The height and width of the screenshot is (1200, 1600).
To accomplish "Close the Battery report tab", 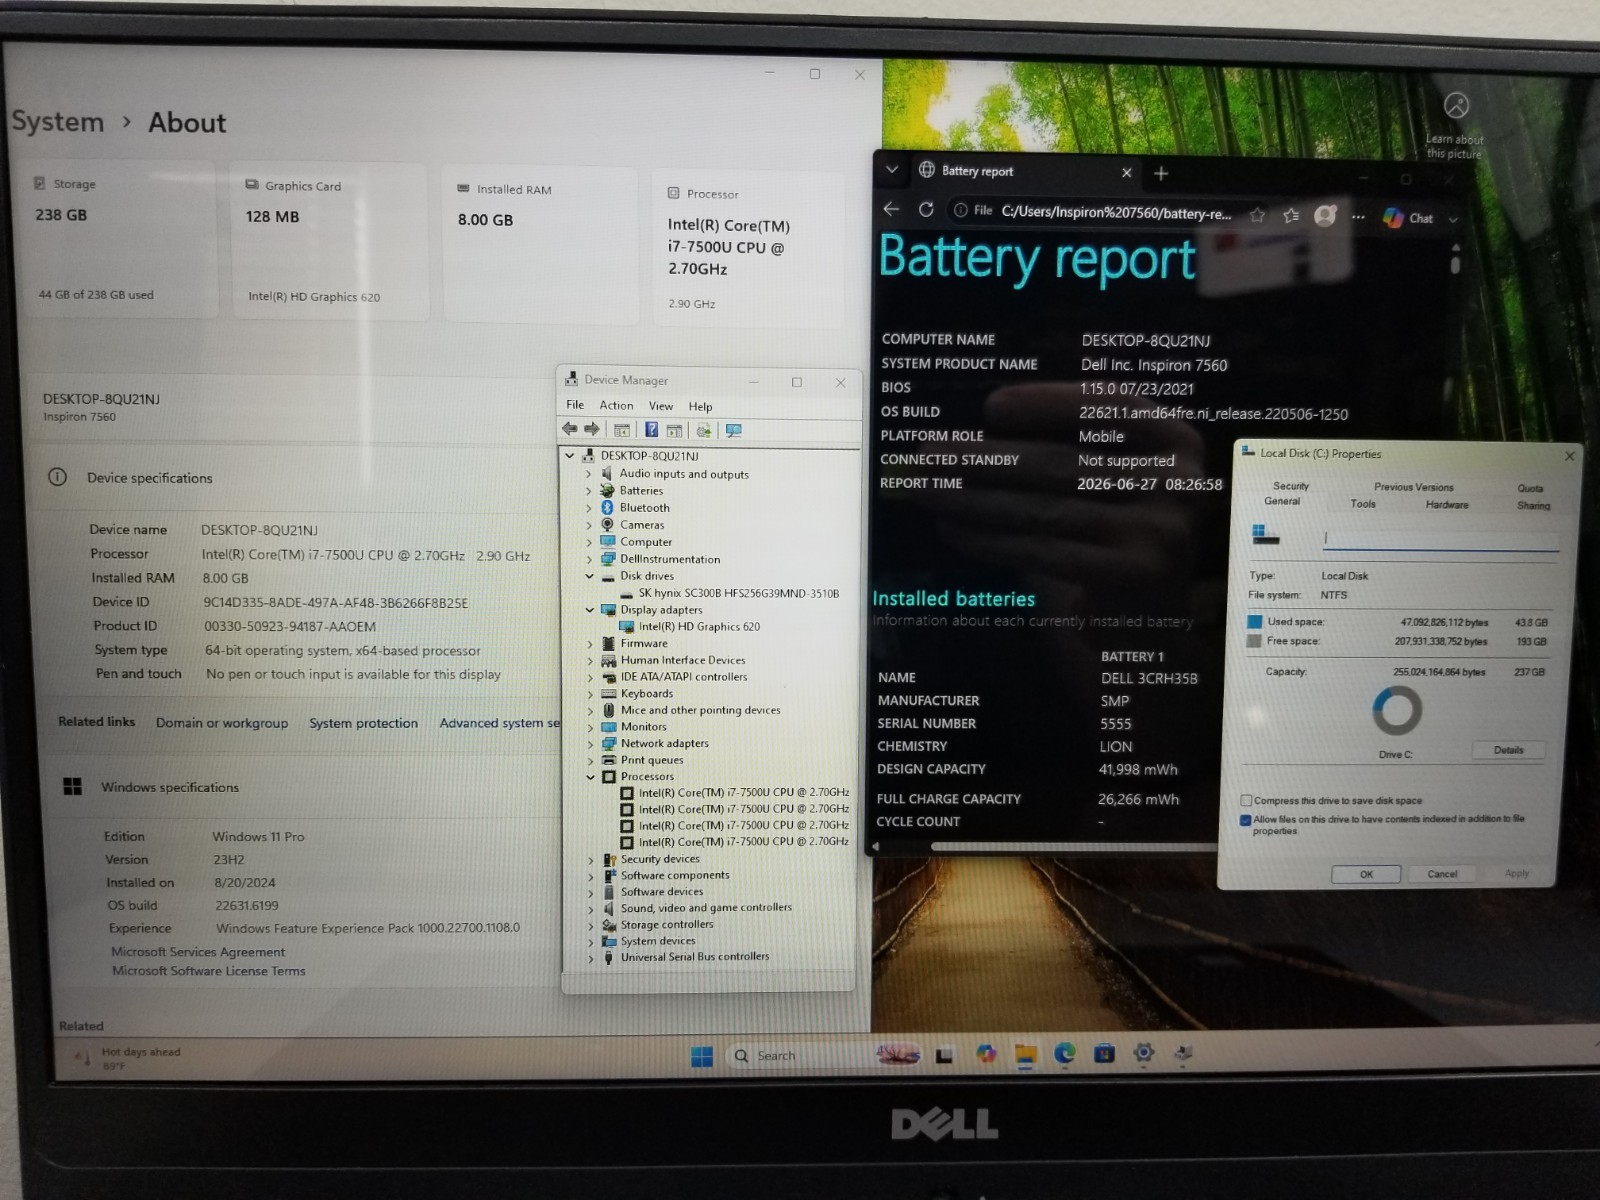I will [x=1126, y=172].
